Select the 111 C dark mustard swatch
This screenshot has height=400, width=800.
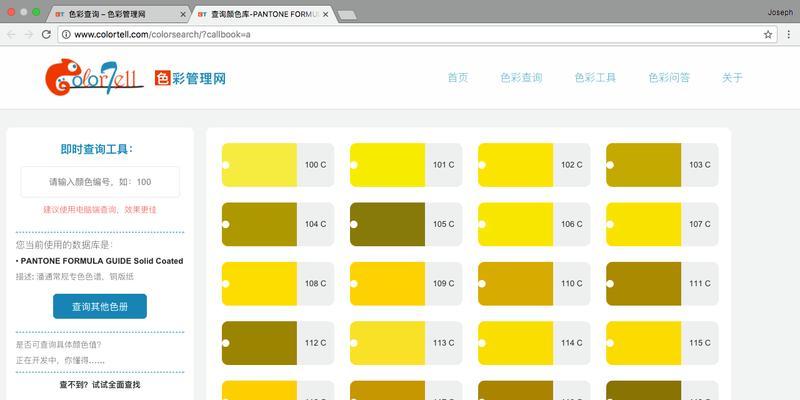(662, 284)
